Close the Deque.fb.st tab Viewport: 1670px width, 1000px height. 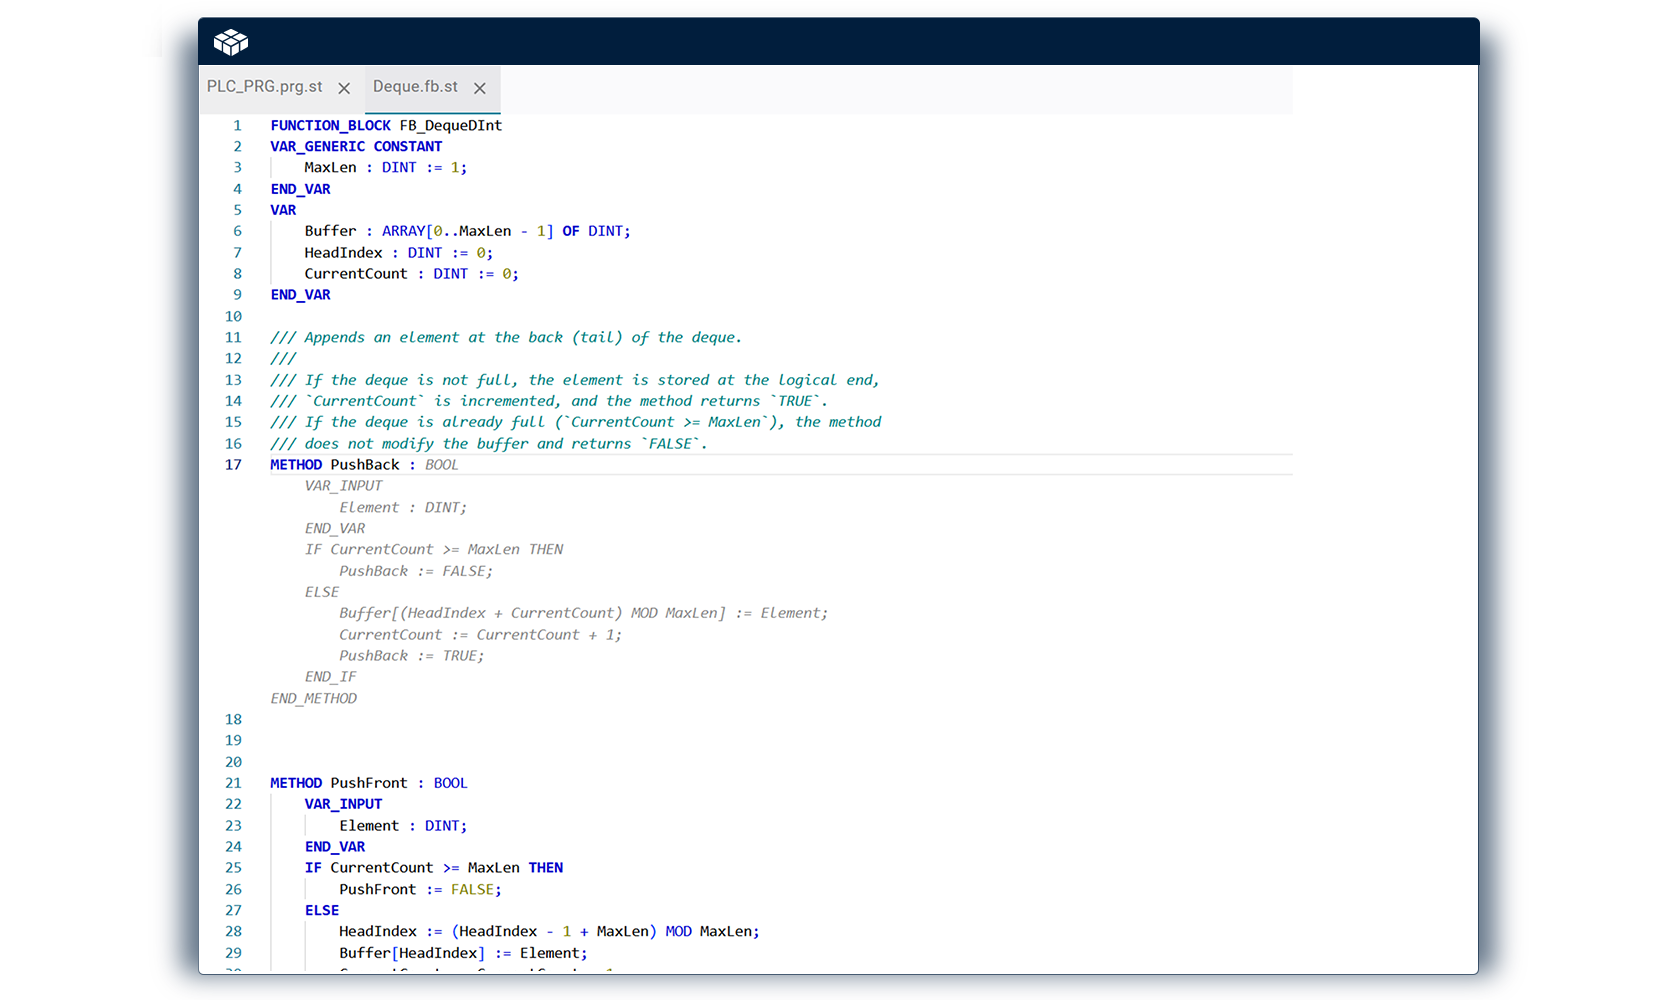click(x=480, y=88)
